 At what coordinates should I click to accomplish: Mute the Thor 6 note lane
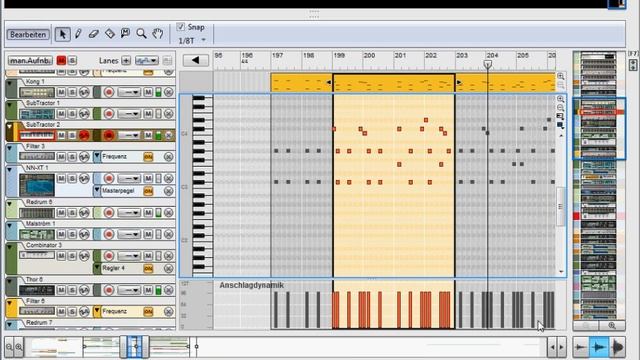click(x=148, y=290)
